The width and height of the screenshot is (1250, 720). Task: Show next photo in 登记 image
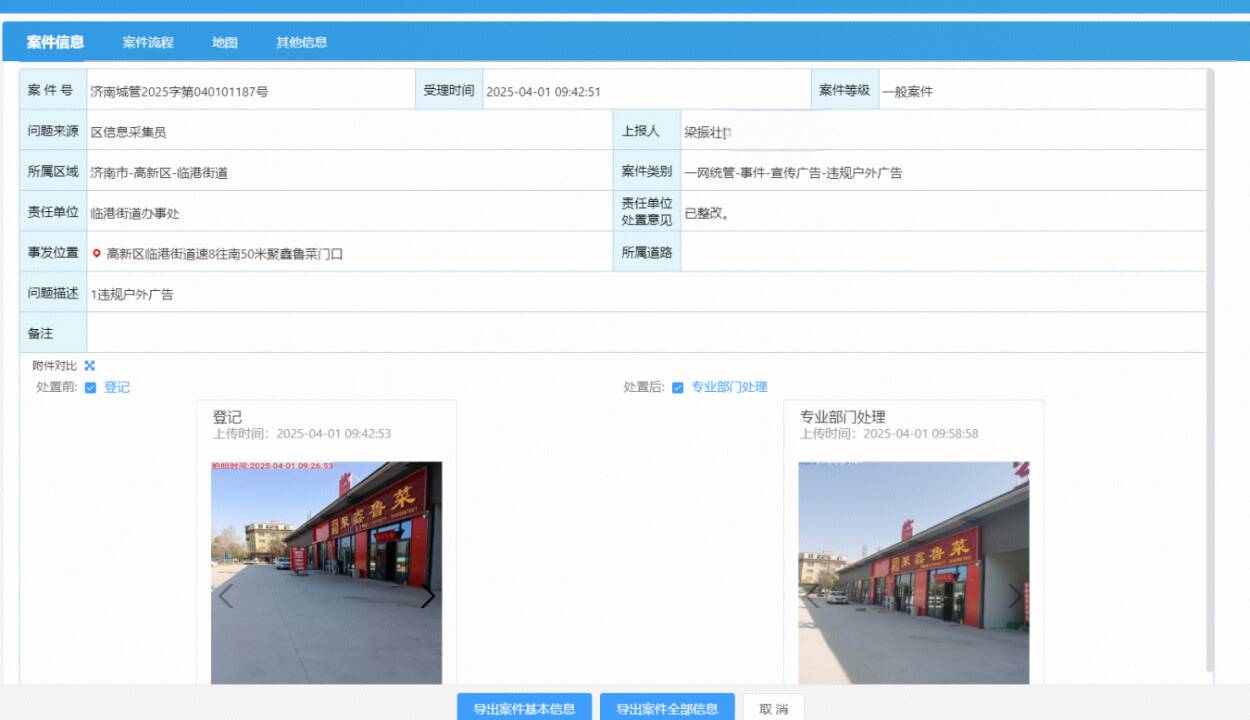click(x=428, y=596)
